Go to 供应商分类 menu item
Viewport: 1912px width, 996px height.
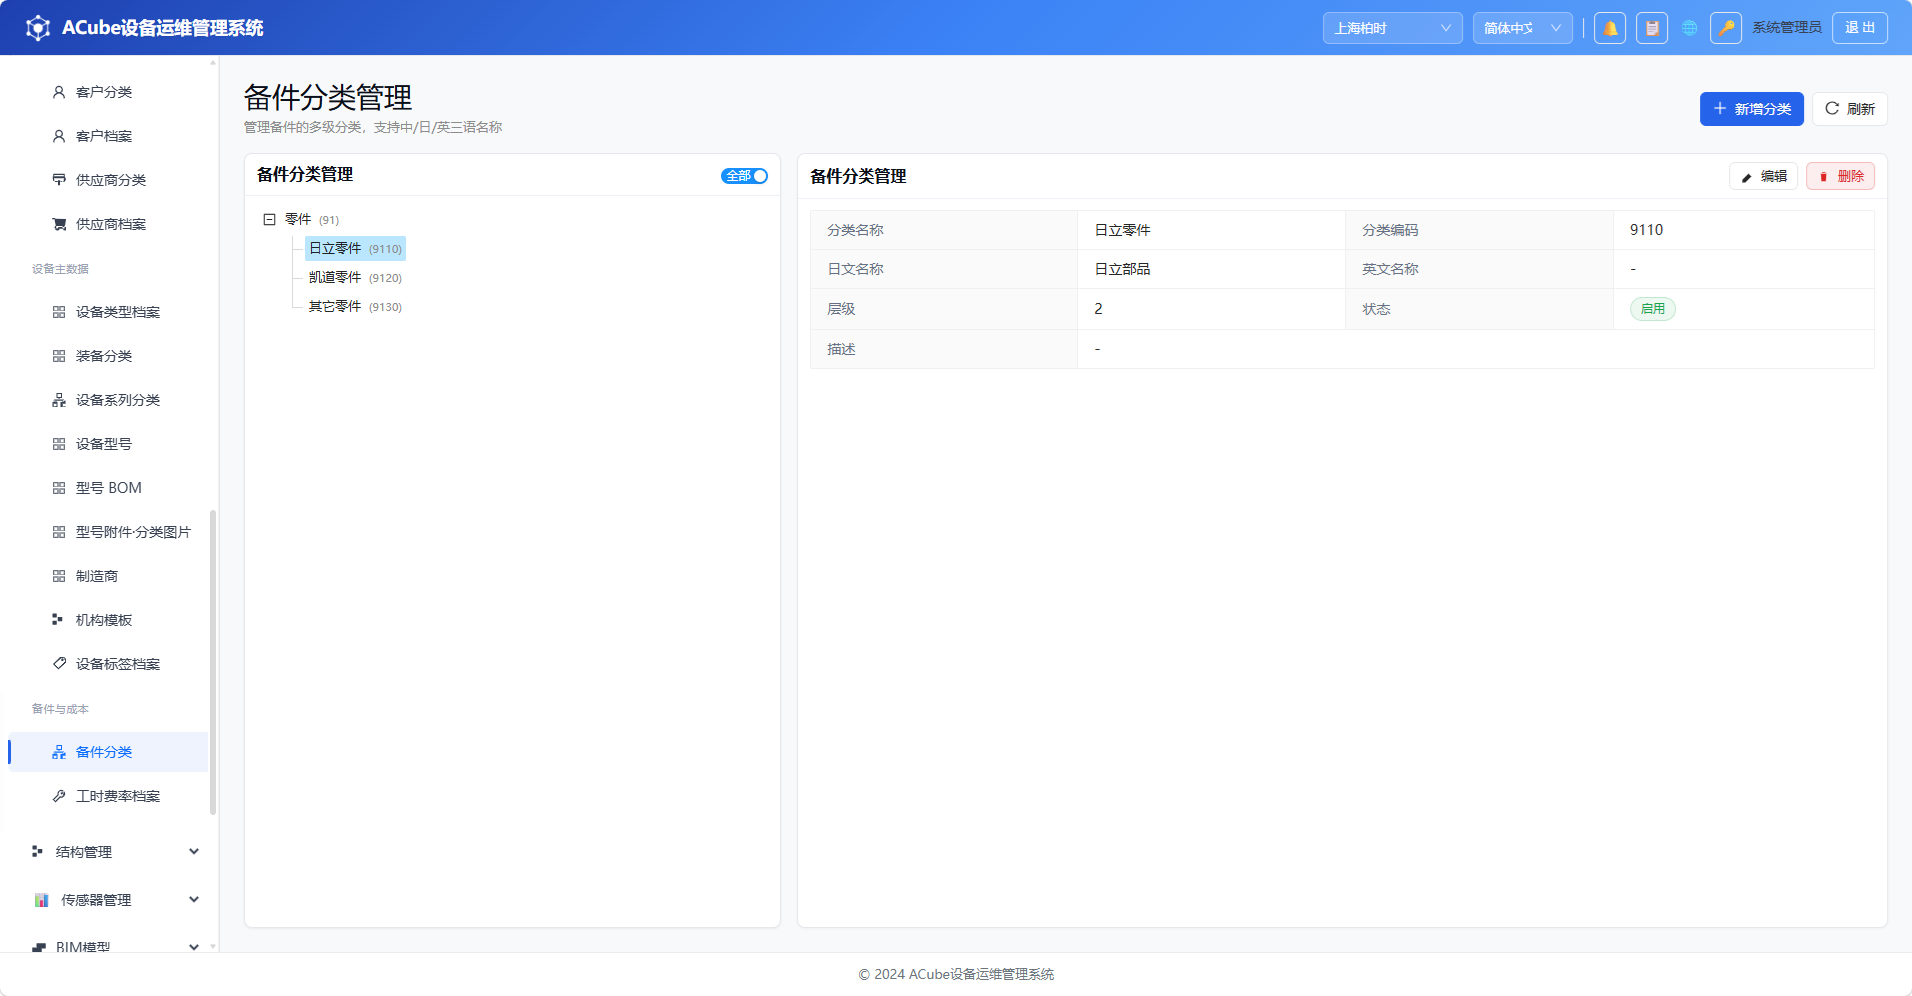(x=108, y=180)
